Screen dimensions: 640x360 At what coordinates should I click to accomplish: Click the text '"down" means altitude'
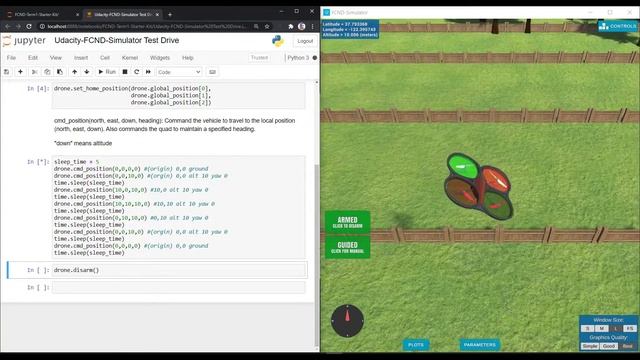click(x=83, y=143)
